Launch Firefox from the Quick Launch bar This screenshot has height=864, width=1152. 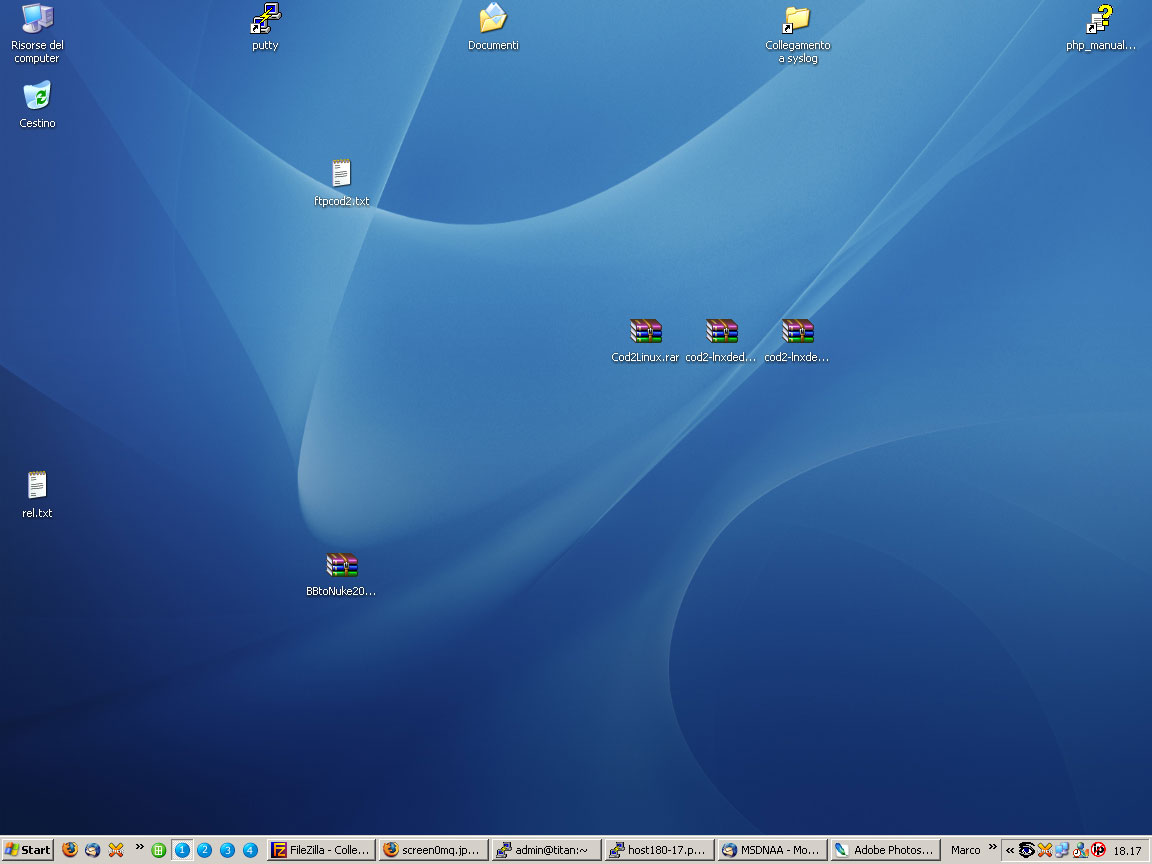click(70, 850)
